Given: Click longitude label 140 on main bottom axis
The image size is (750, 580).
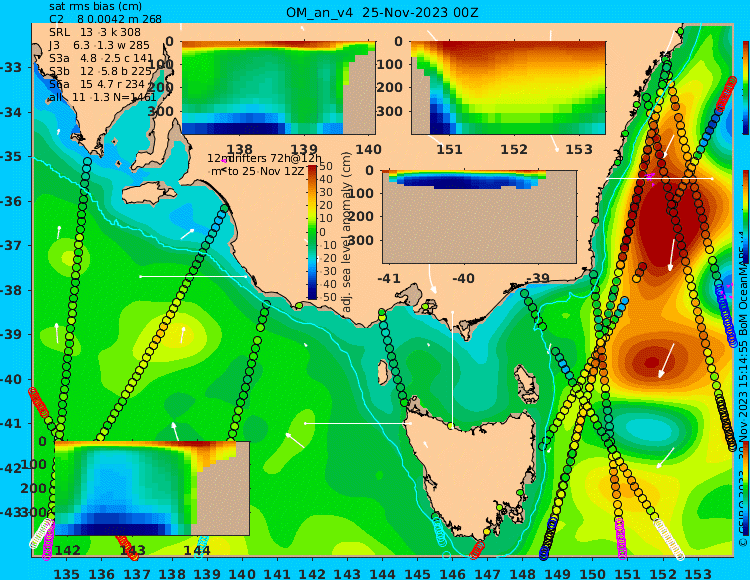Looking at the screenshot, I should coord(242,573).
